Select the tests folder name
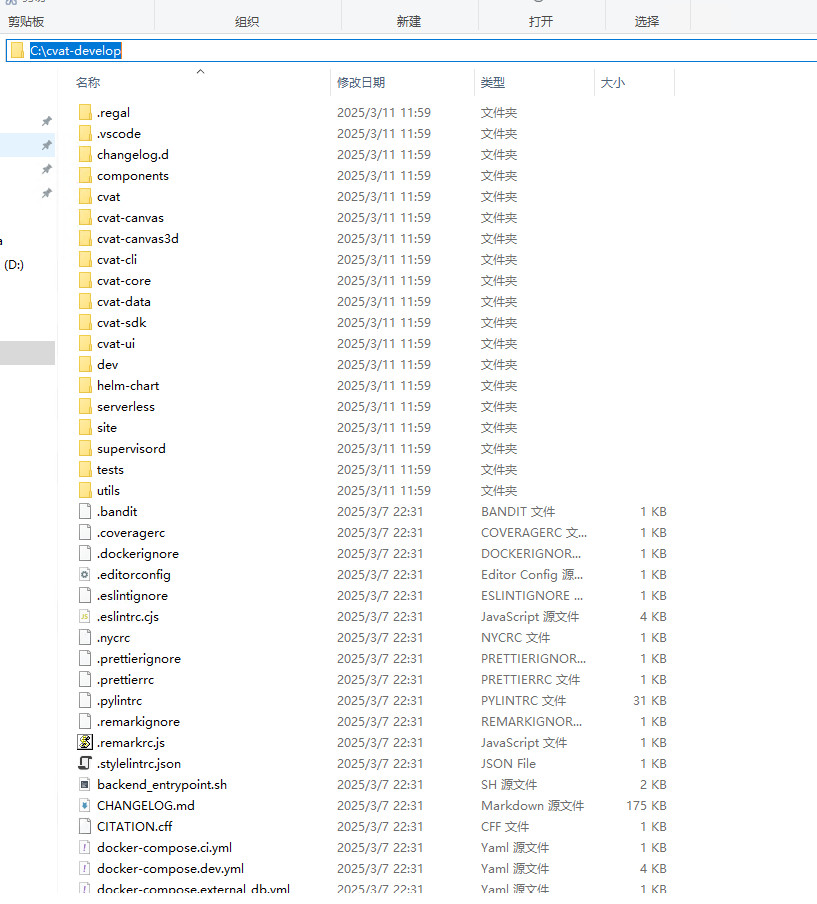 click(110, 469)
